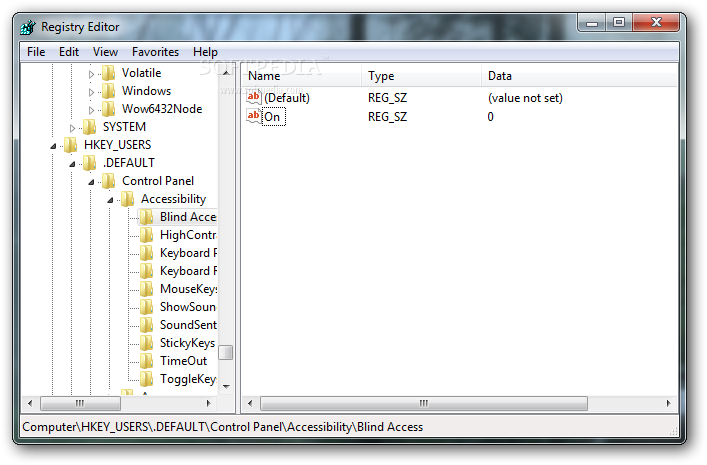Minimize the Registry Editor window

pos(592,23)
